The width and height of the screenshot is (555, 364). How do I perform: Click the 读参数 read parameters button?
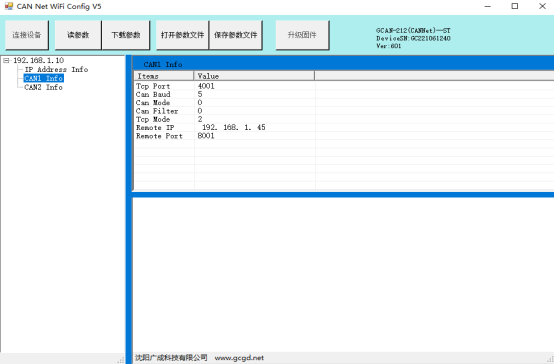(78, 35)
